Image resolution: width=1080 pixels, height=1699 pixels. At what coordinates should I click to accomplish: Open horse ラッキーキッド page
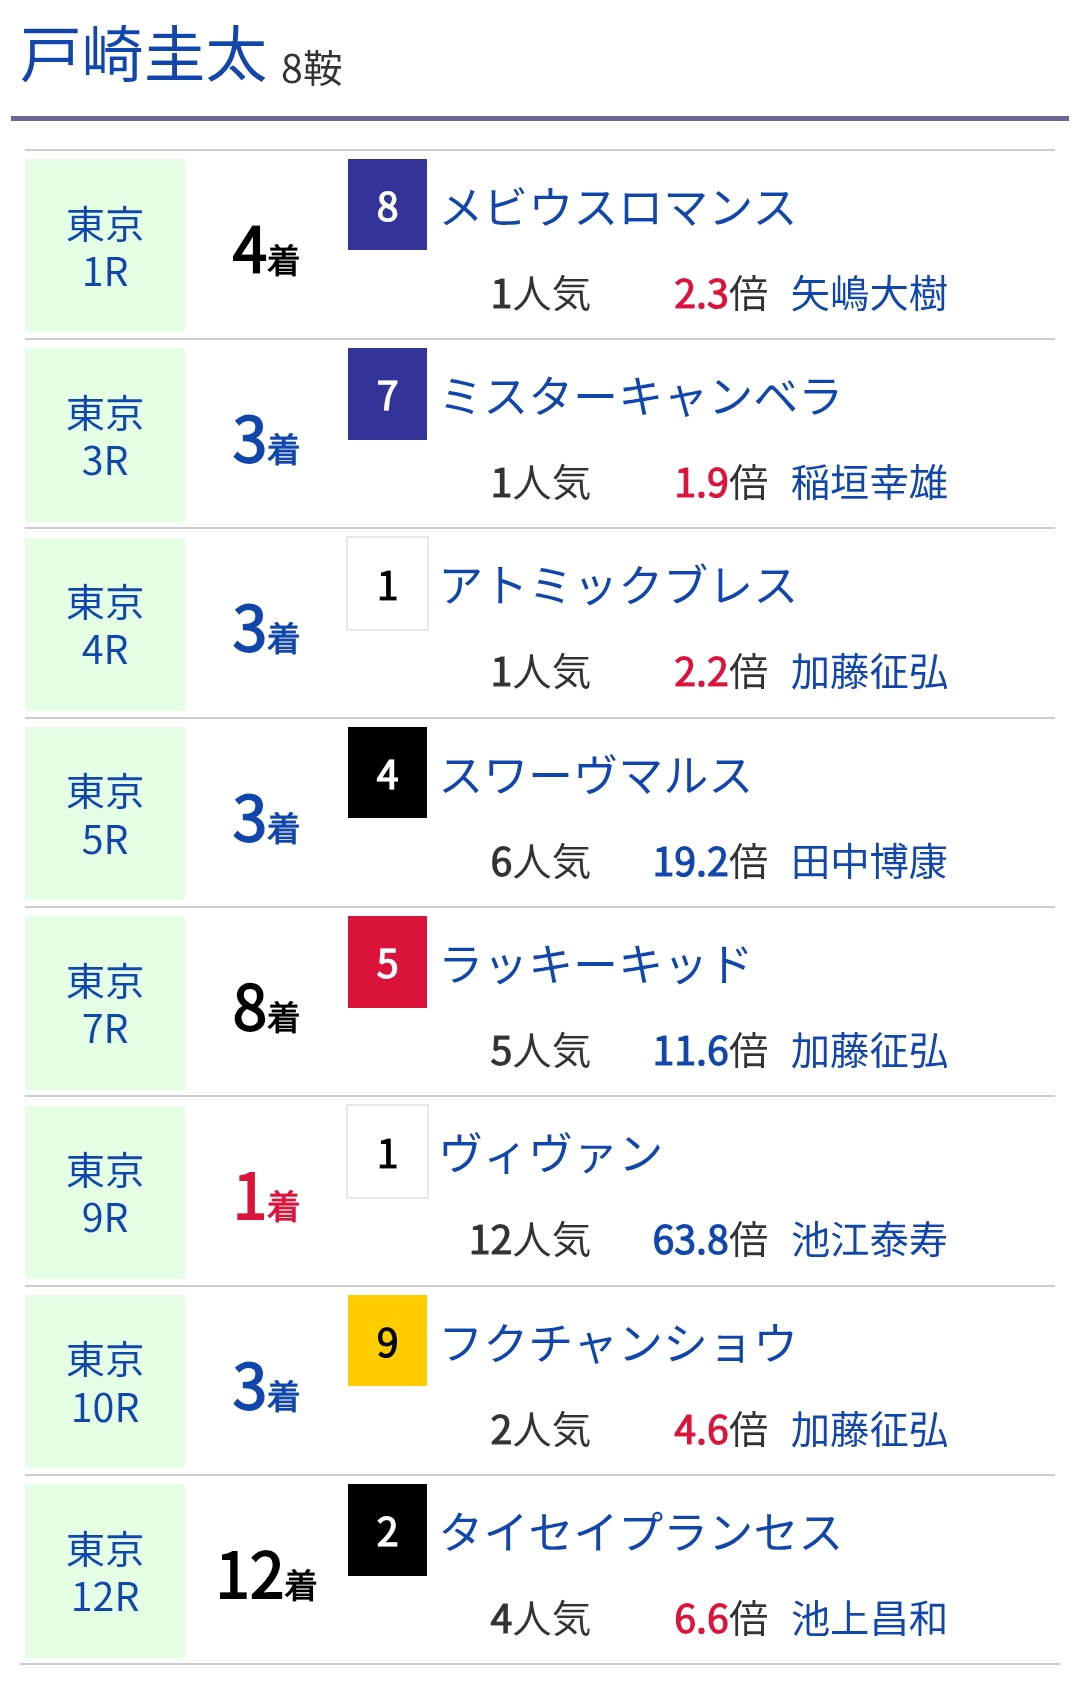(x=596, y=965)
